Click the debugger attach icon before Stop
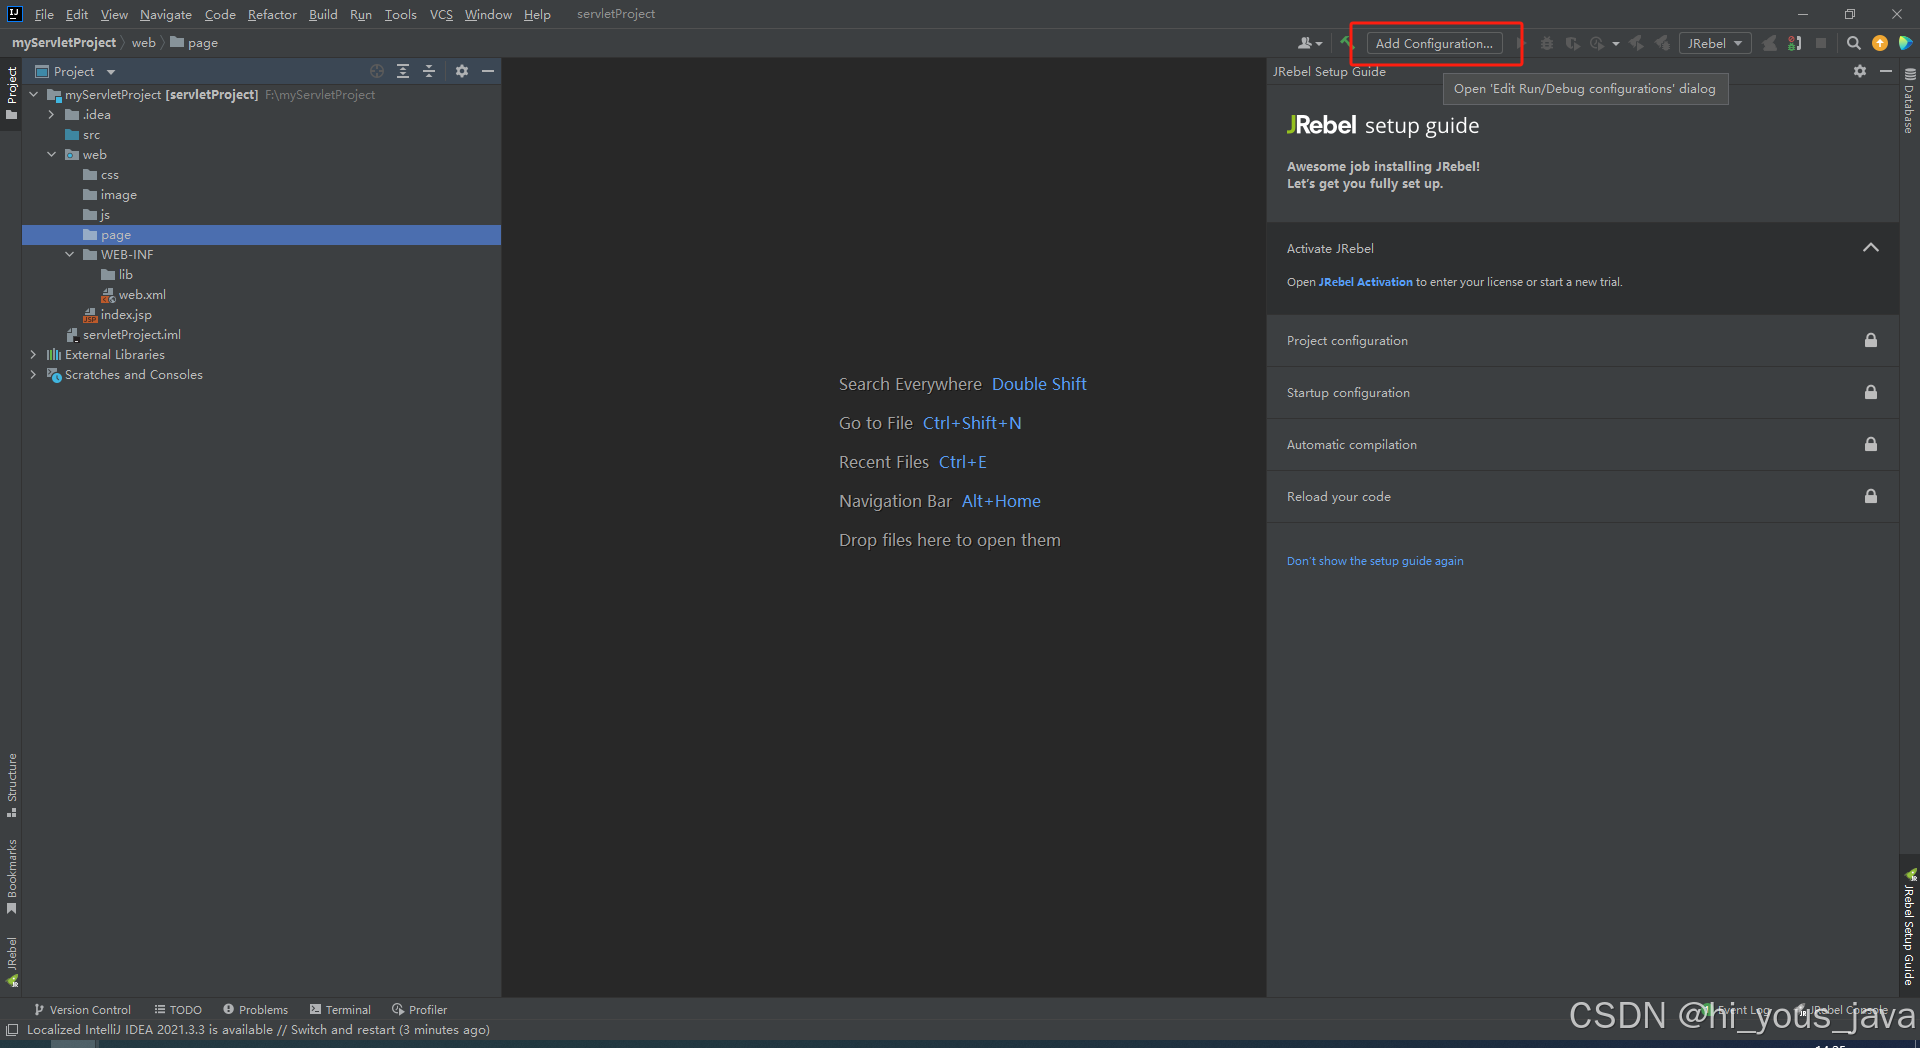 click(x=1795, y=43)
